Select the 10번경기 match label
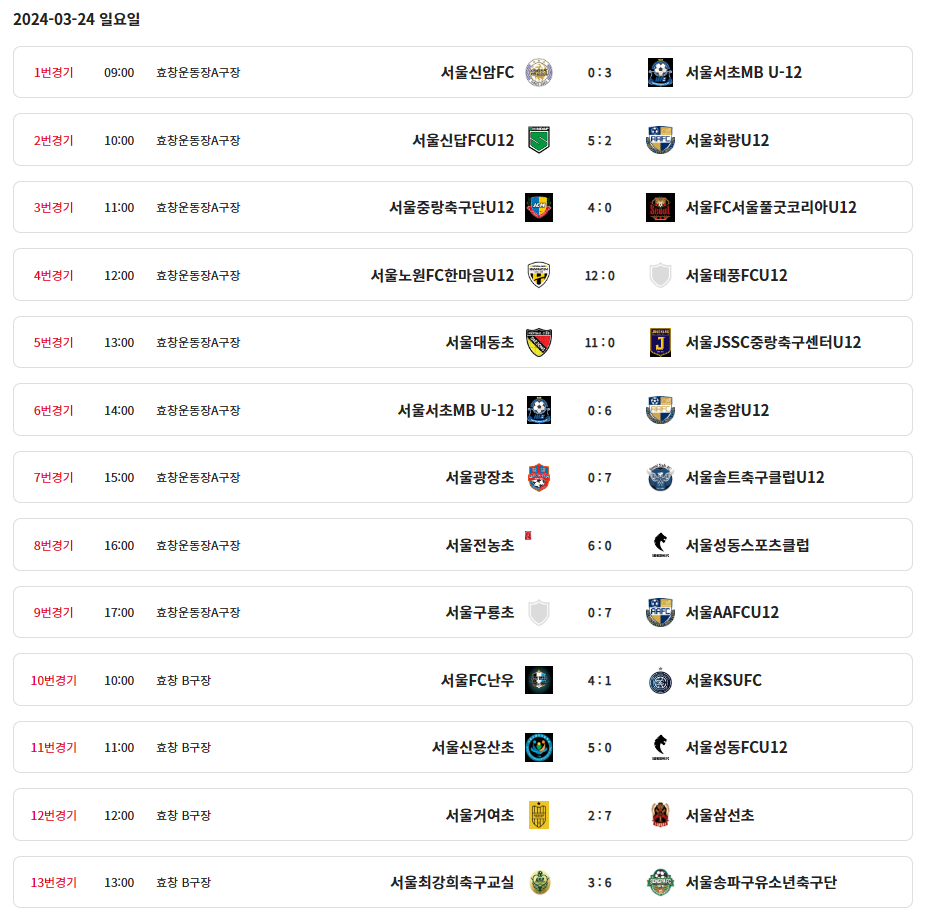 [54, 680]
